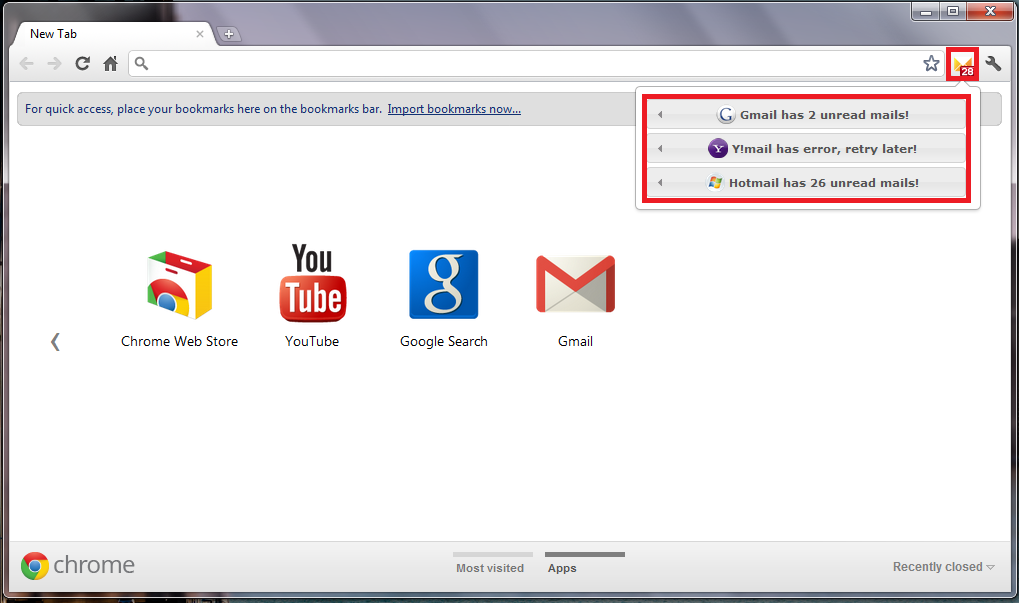Open Hotmail has 26 unread mails entry
The image size is (1019, 603).
806,183
